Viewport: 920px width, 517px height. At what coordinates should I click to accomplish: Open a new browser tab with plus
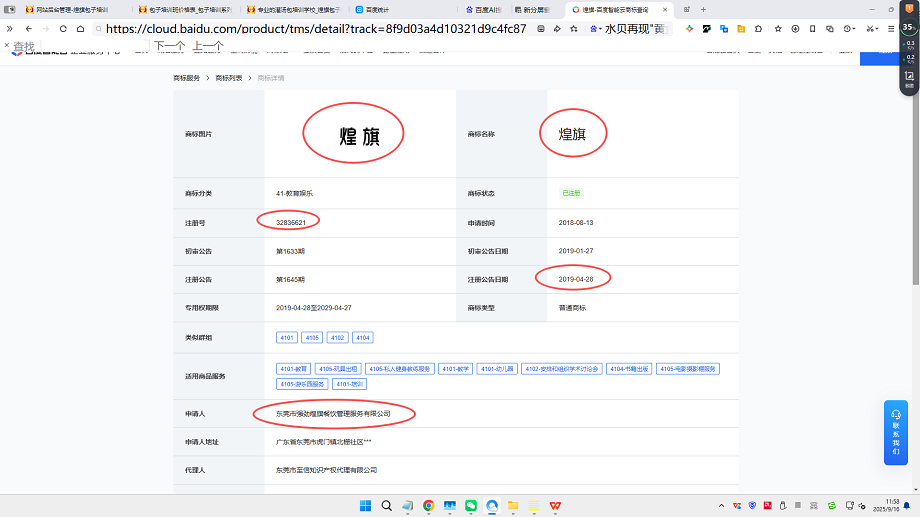[703, 9]
